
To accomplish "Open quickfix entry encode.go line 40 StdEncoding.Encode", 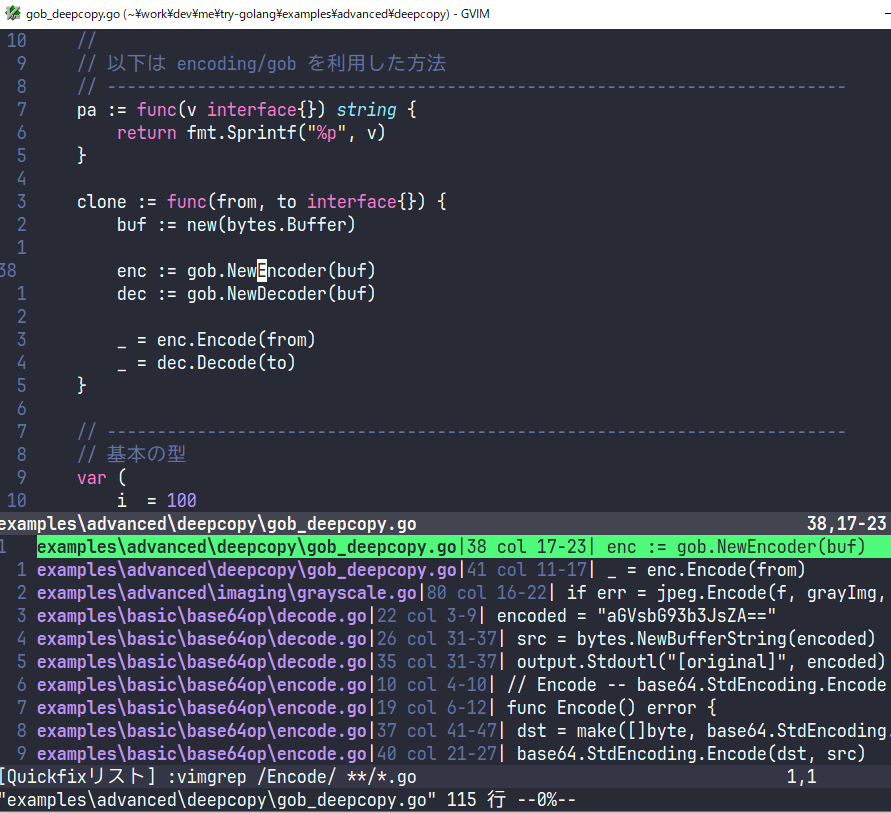I will [451, 754].
